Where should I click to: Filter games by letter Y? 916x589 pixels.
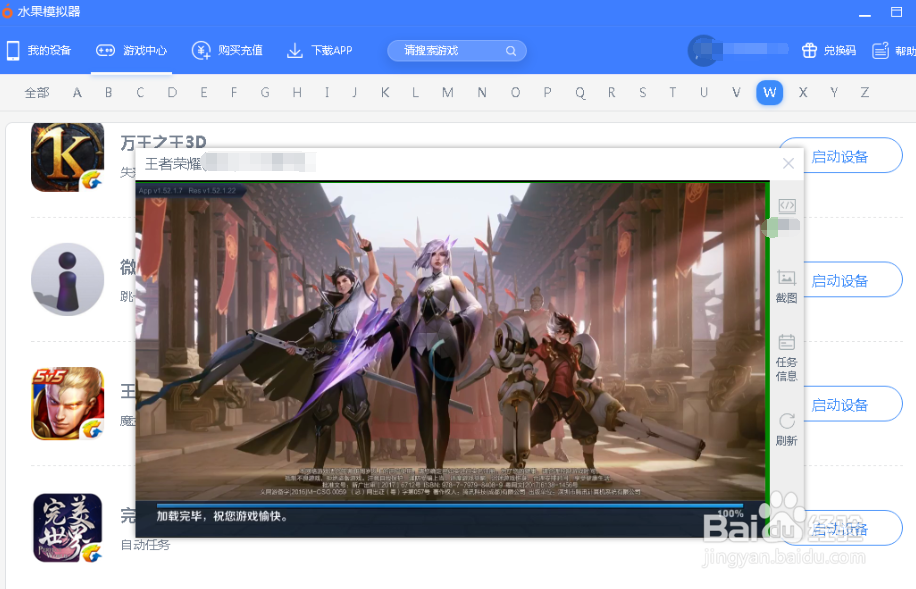click(x=834, y=92)
